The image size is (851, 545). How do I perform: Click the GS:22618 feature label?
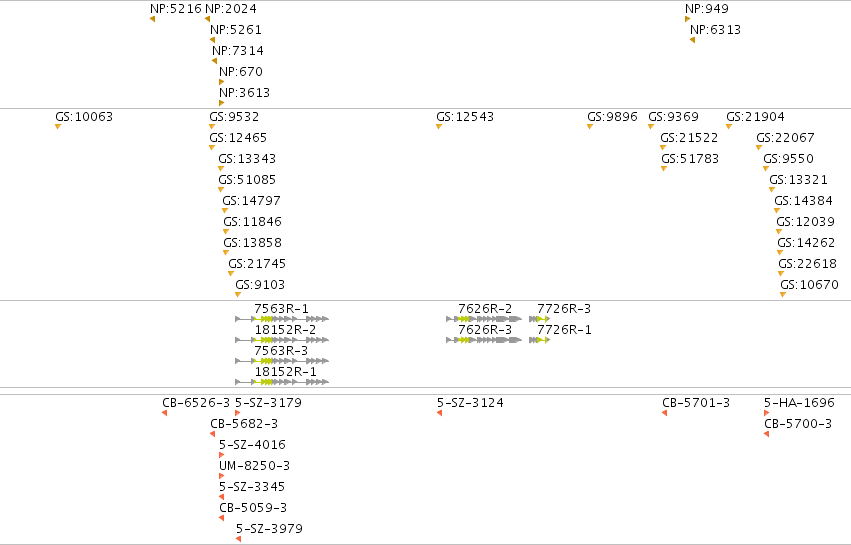click(808, 264)
